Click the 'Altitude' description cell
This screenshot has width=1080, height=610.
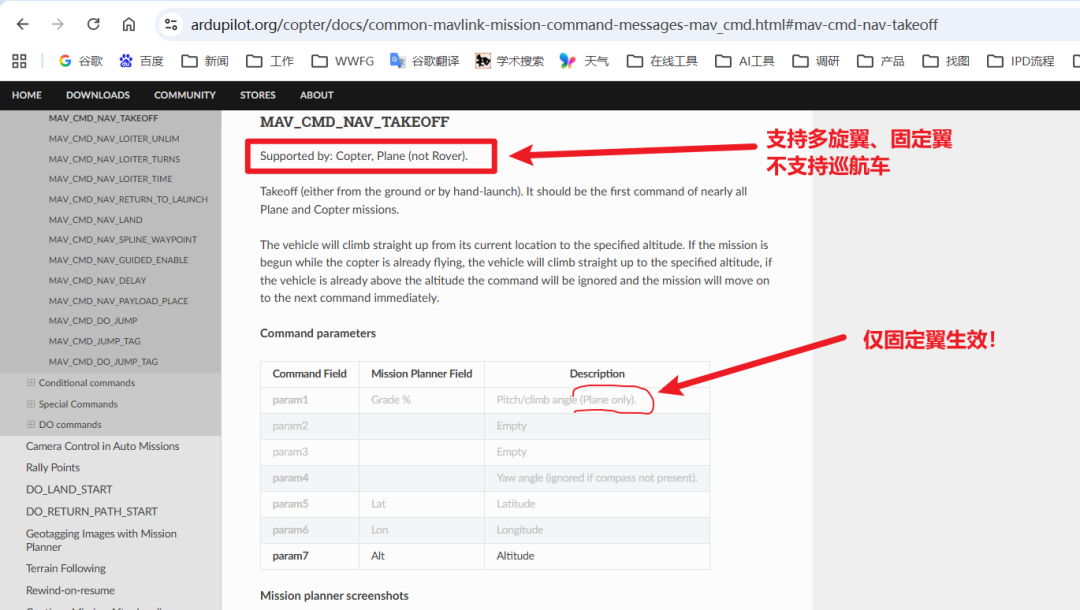click(x=597, y=556)
